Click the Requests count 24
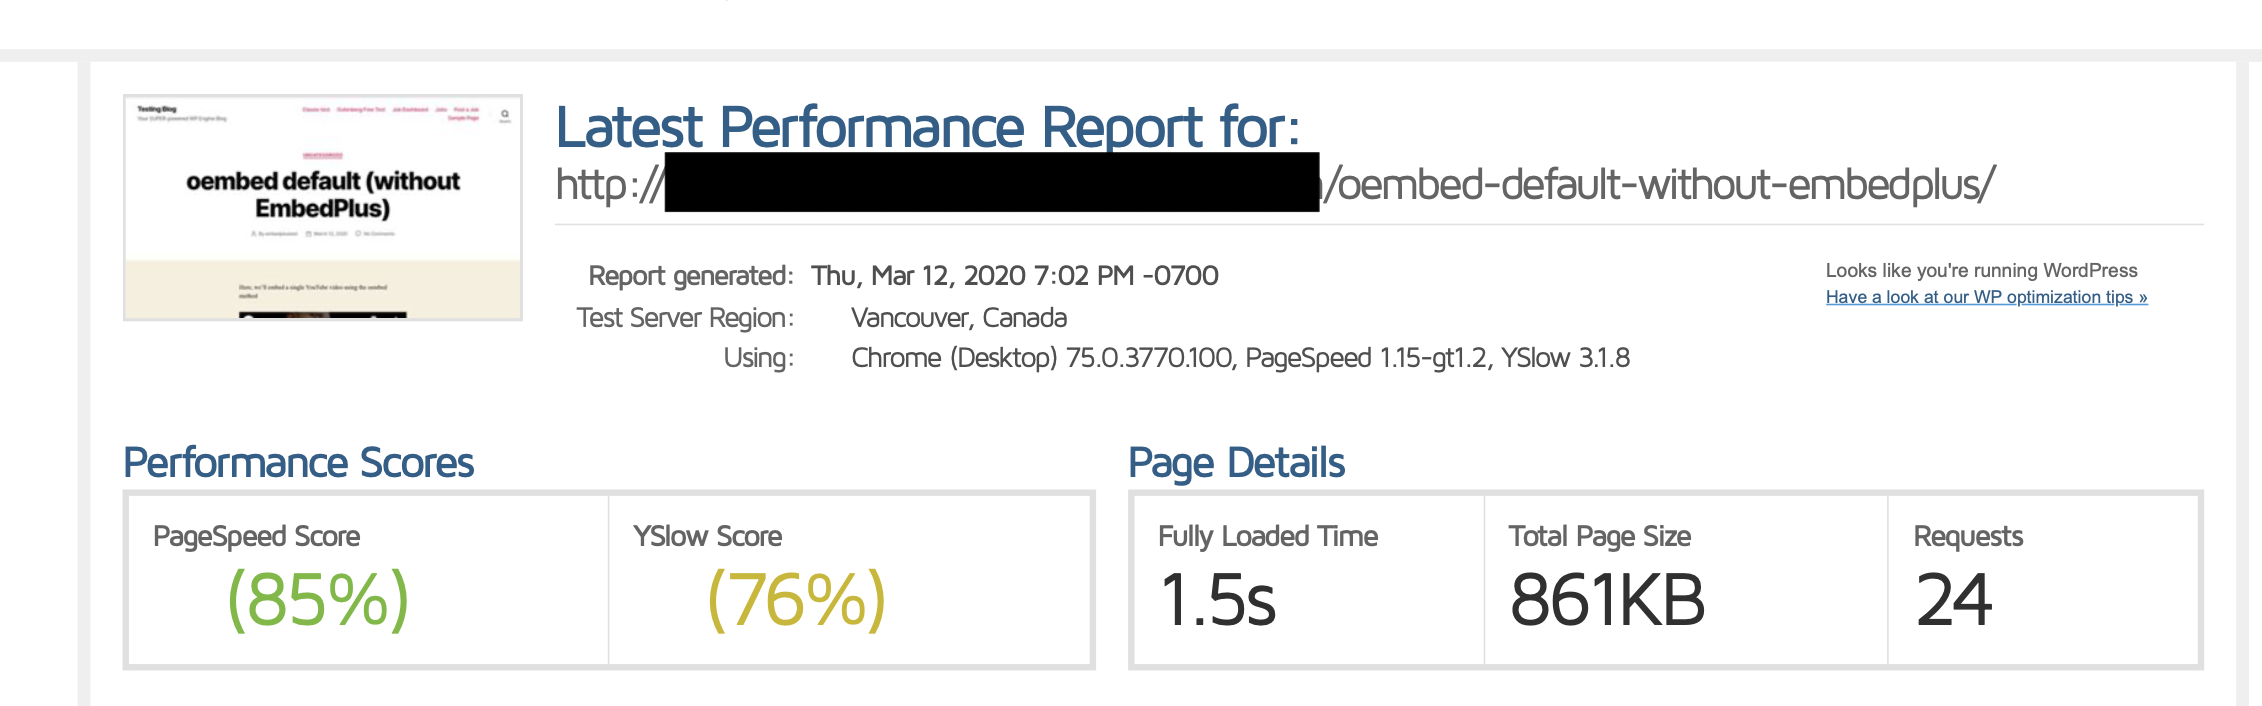2262x706 pixels. click(x=1954, y=600)
